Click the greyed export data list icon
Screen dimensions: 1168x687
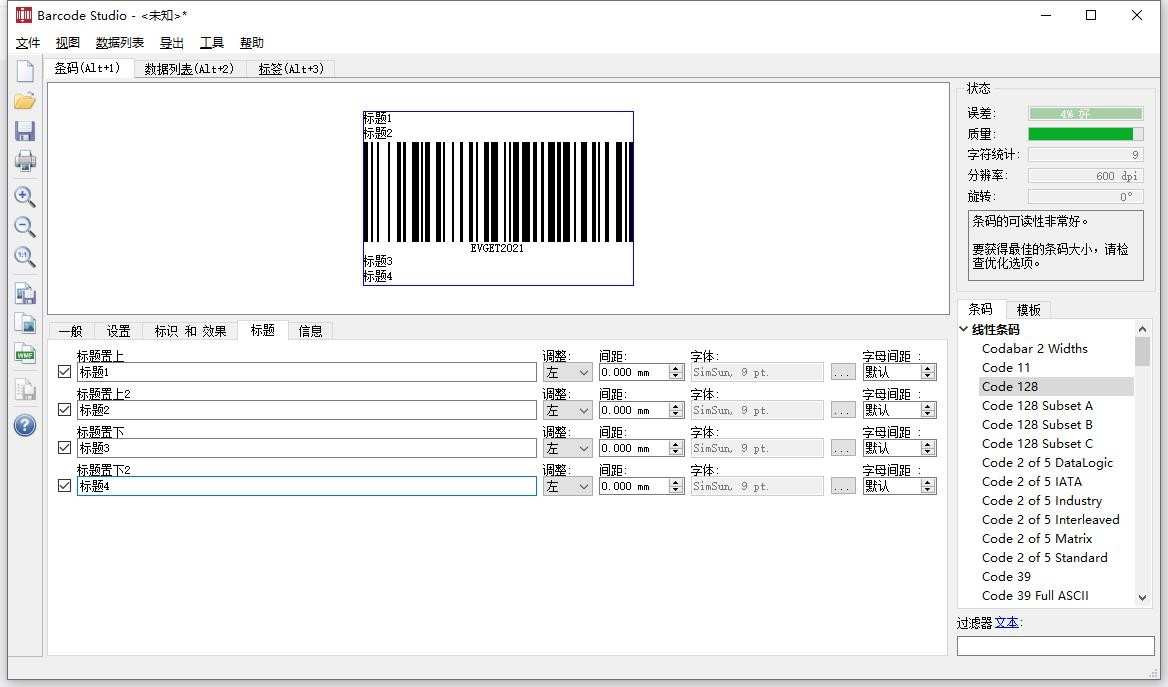[25, 389]
